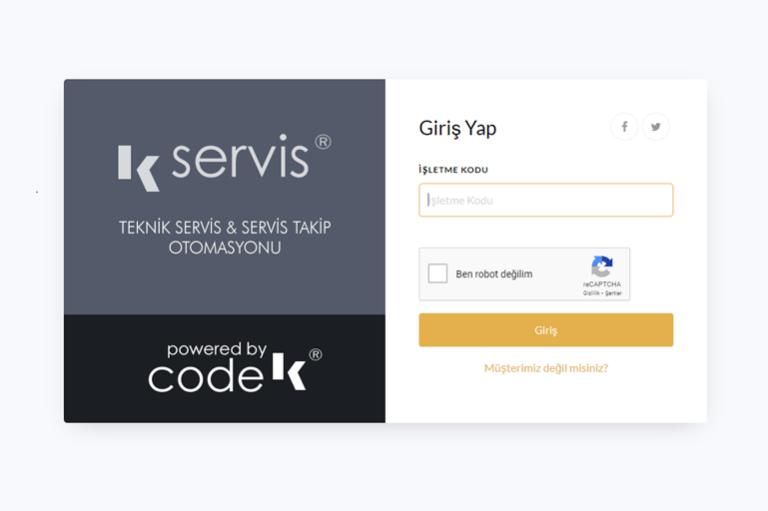
Task: Open the reCAPTCHA Şartlar link
Action: (613, 293)
